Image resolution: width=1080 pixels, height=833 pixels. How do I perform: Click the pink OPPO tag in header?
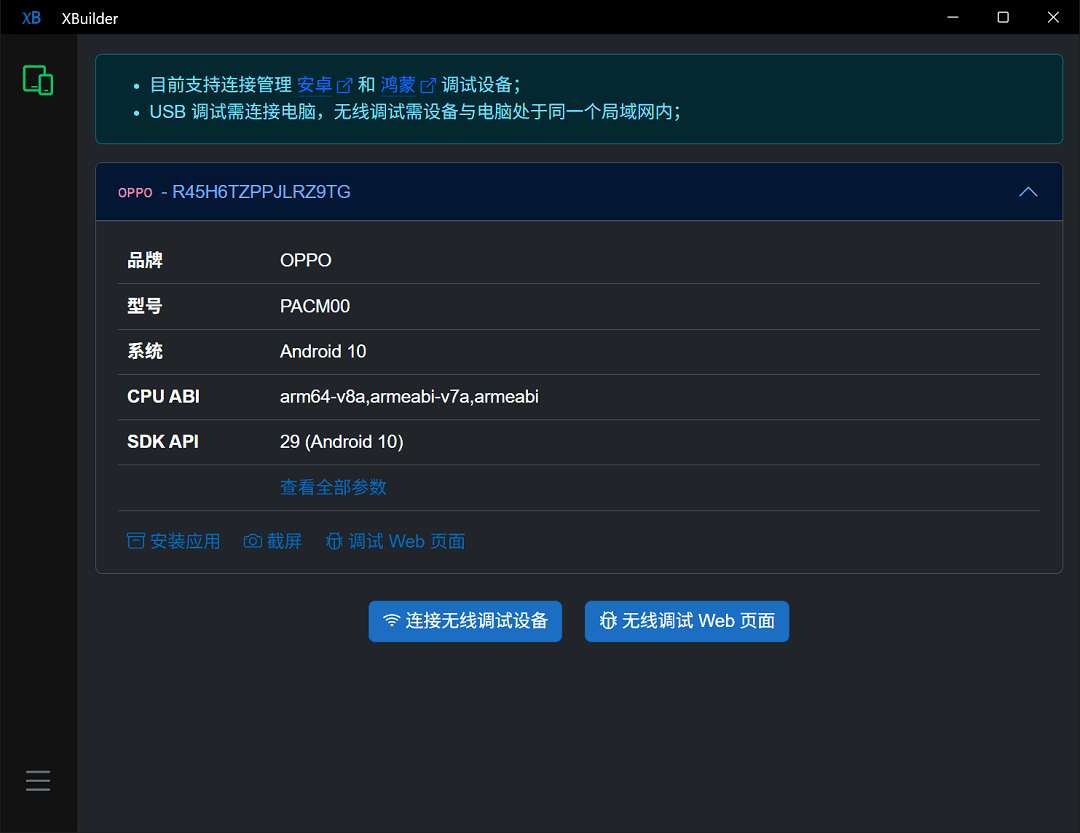[x=135, y=193]
